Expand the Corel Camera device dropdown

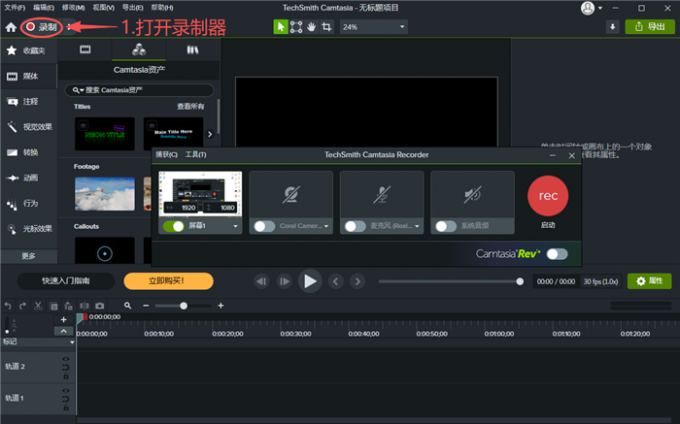(326, 226)
